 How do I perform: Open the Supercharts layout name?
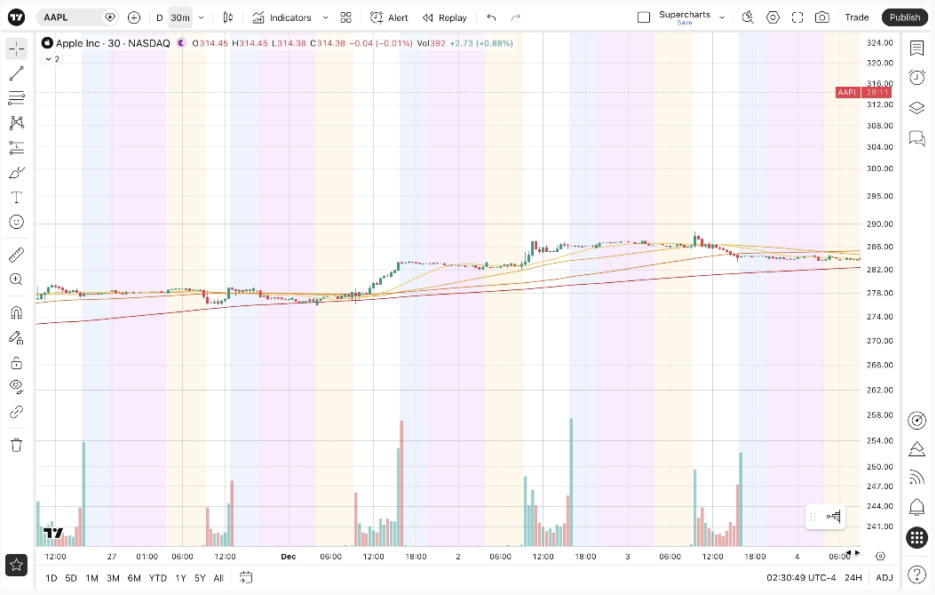[685, 17]
